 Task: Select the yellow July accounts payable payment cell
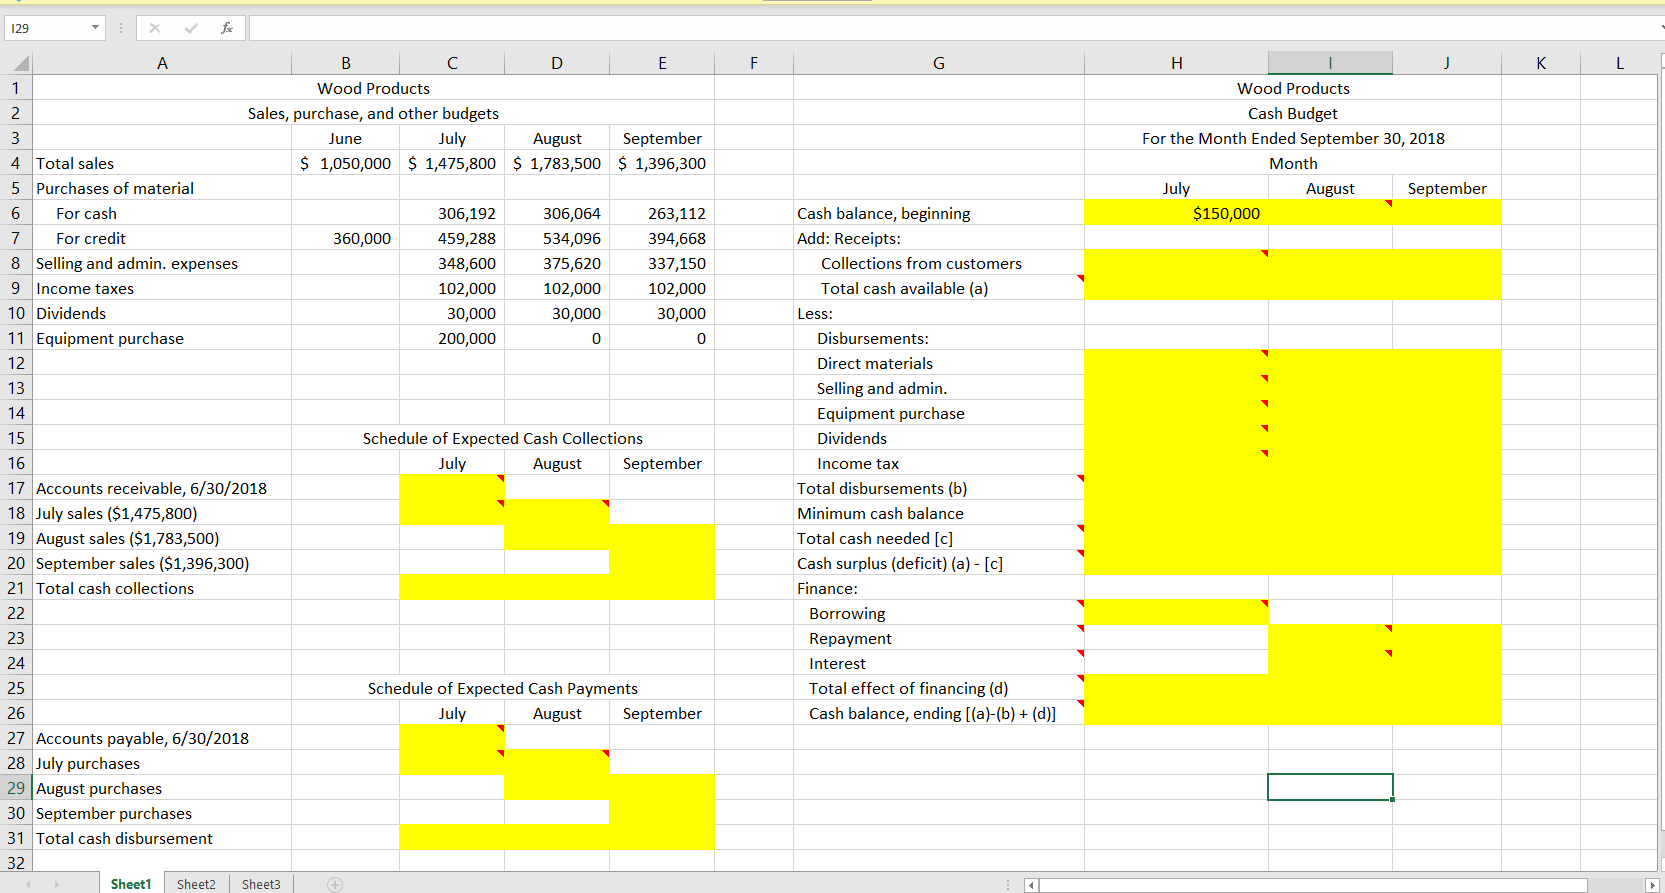(x=452, y=738)
